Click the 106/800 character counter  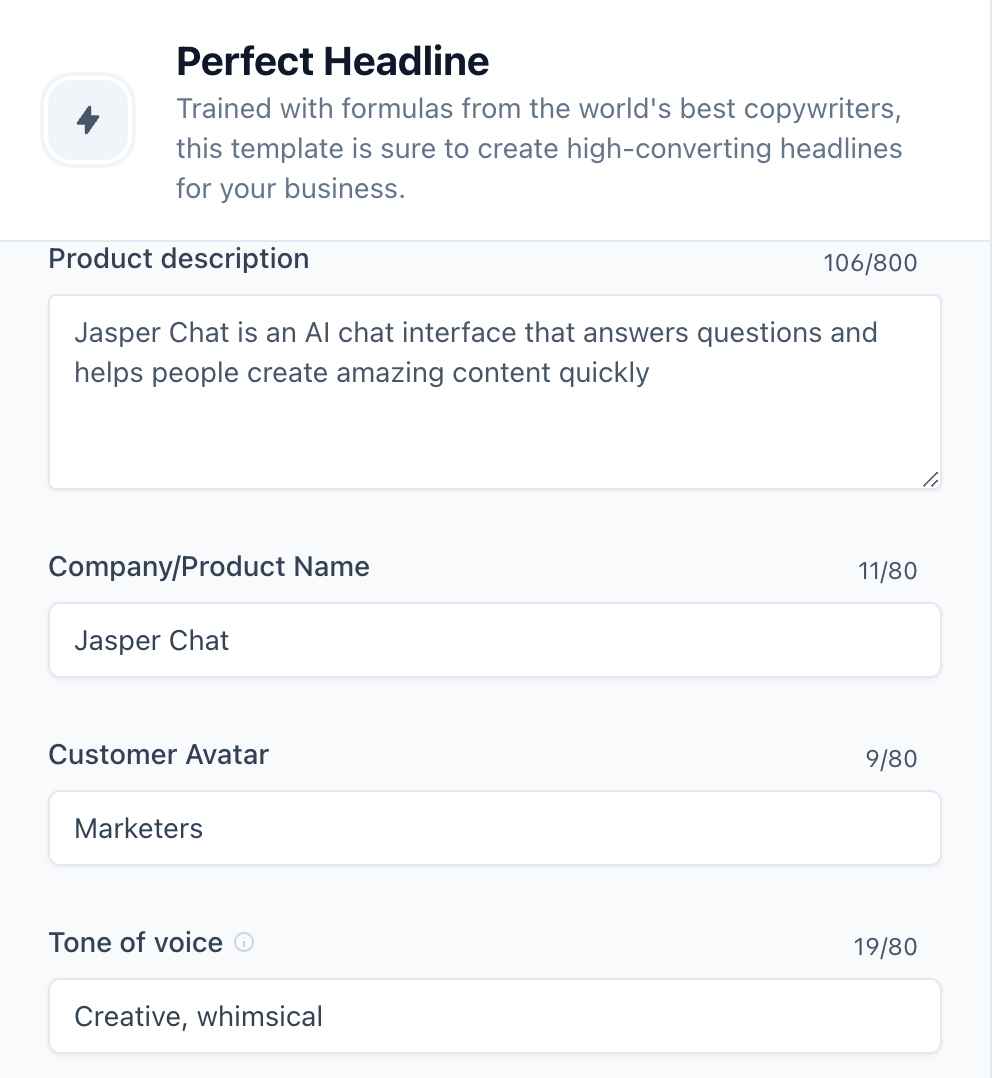(869, 262)
